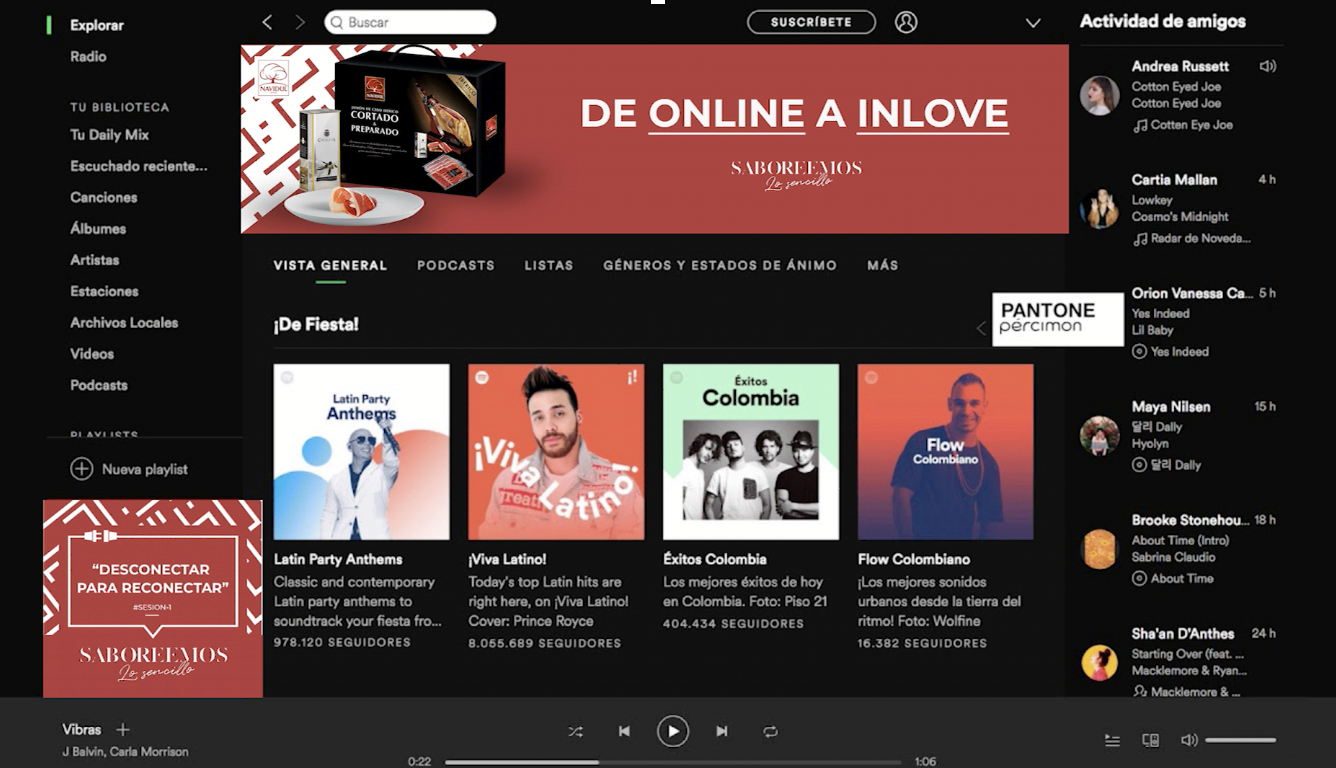Go forward with the right arrow

click(300, 22)
